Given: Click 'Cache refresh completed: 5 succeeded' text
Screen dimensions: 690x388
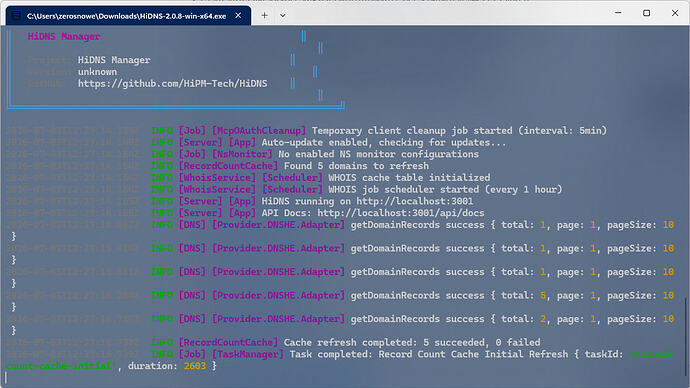Looking at the screenshot, I should click(384, 342).
